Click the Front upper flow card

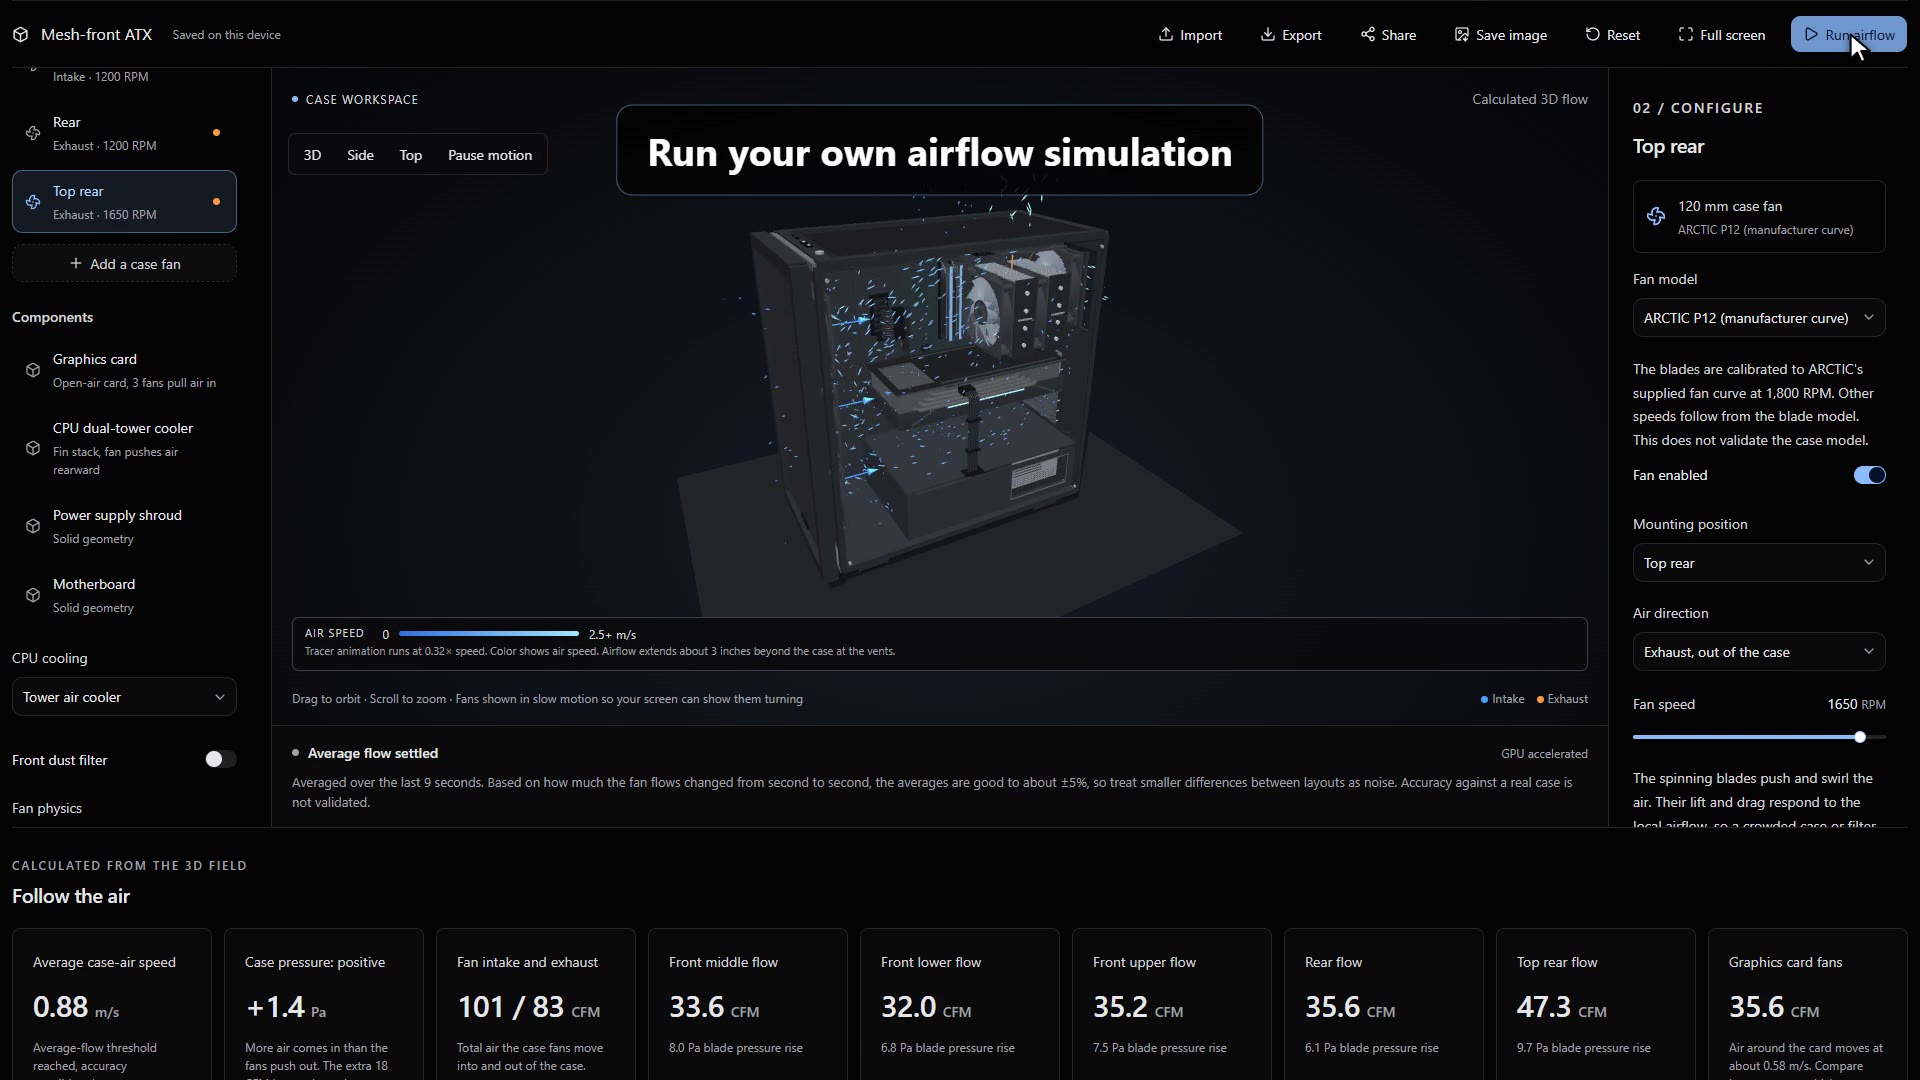[x=1172, y=1004]
